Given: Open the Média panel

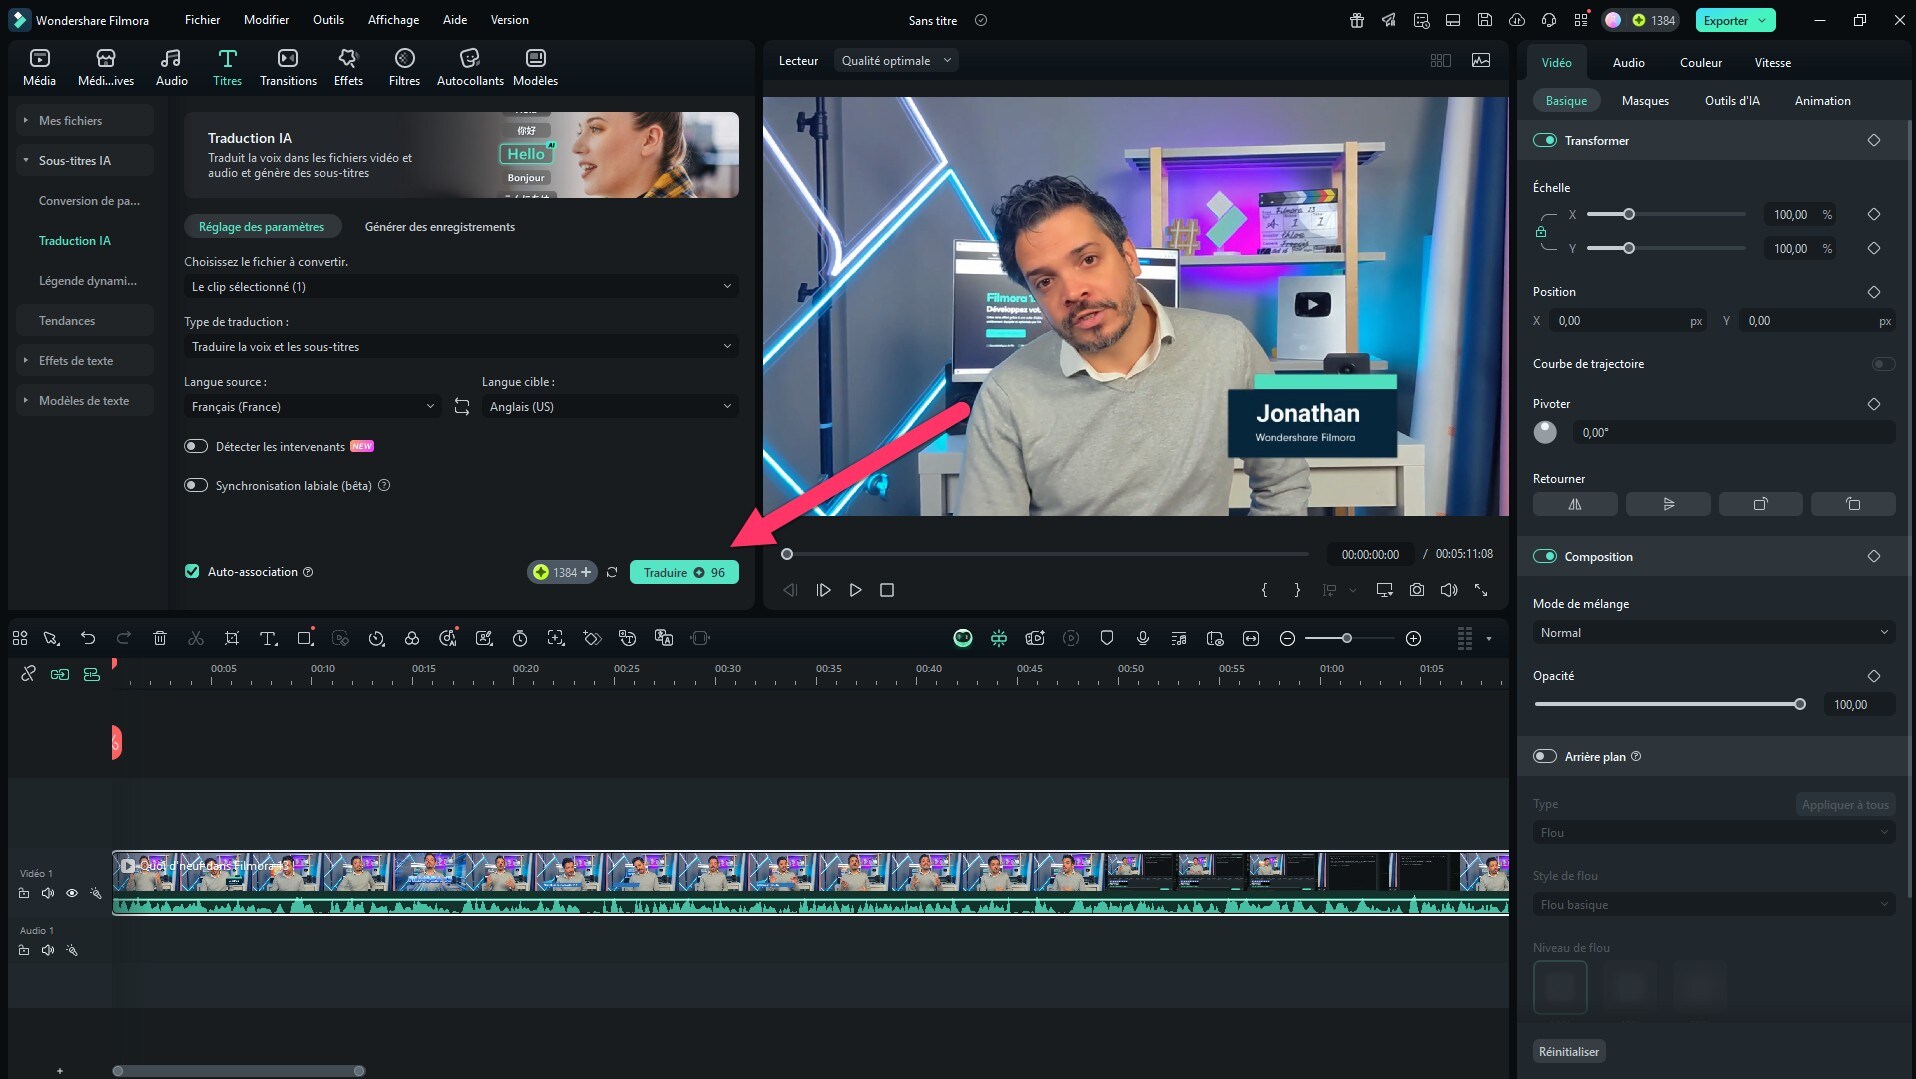Looking at the screenshot, I should [40, 67].
